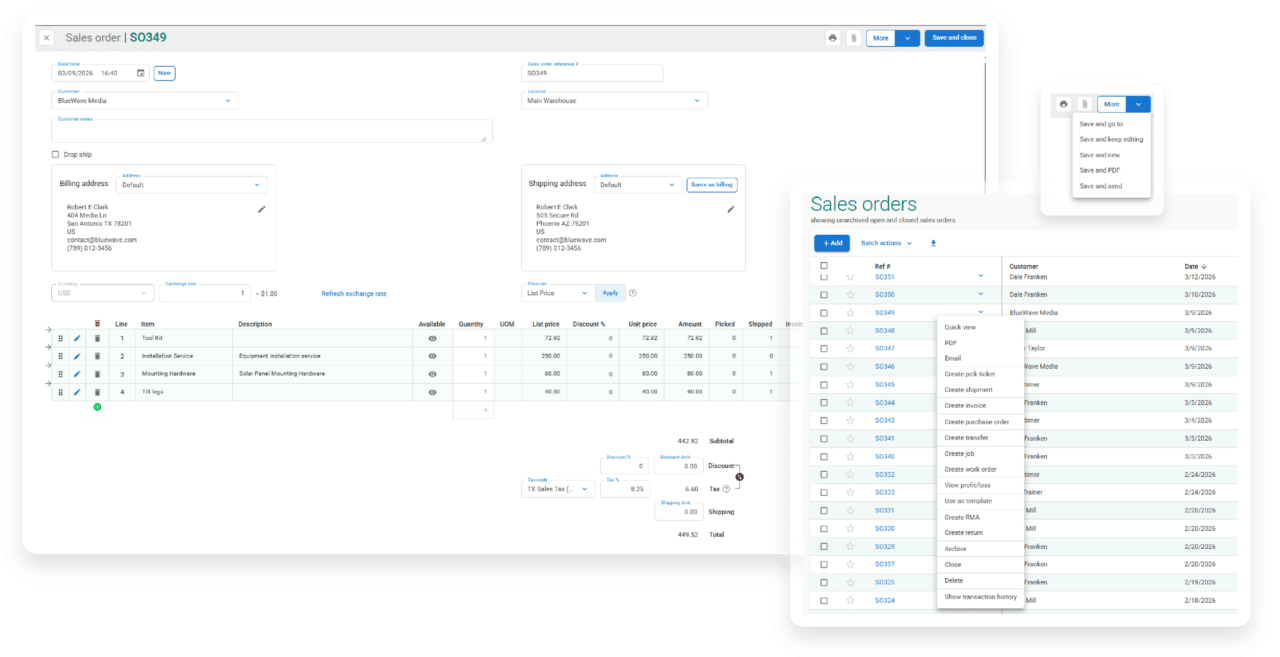Star sales order SO350

pyautogui.click(x=851, y=295)
